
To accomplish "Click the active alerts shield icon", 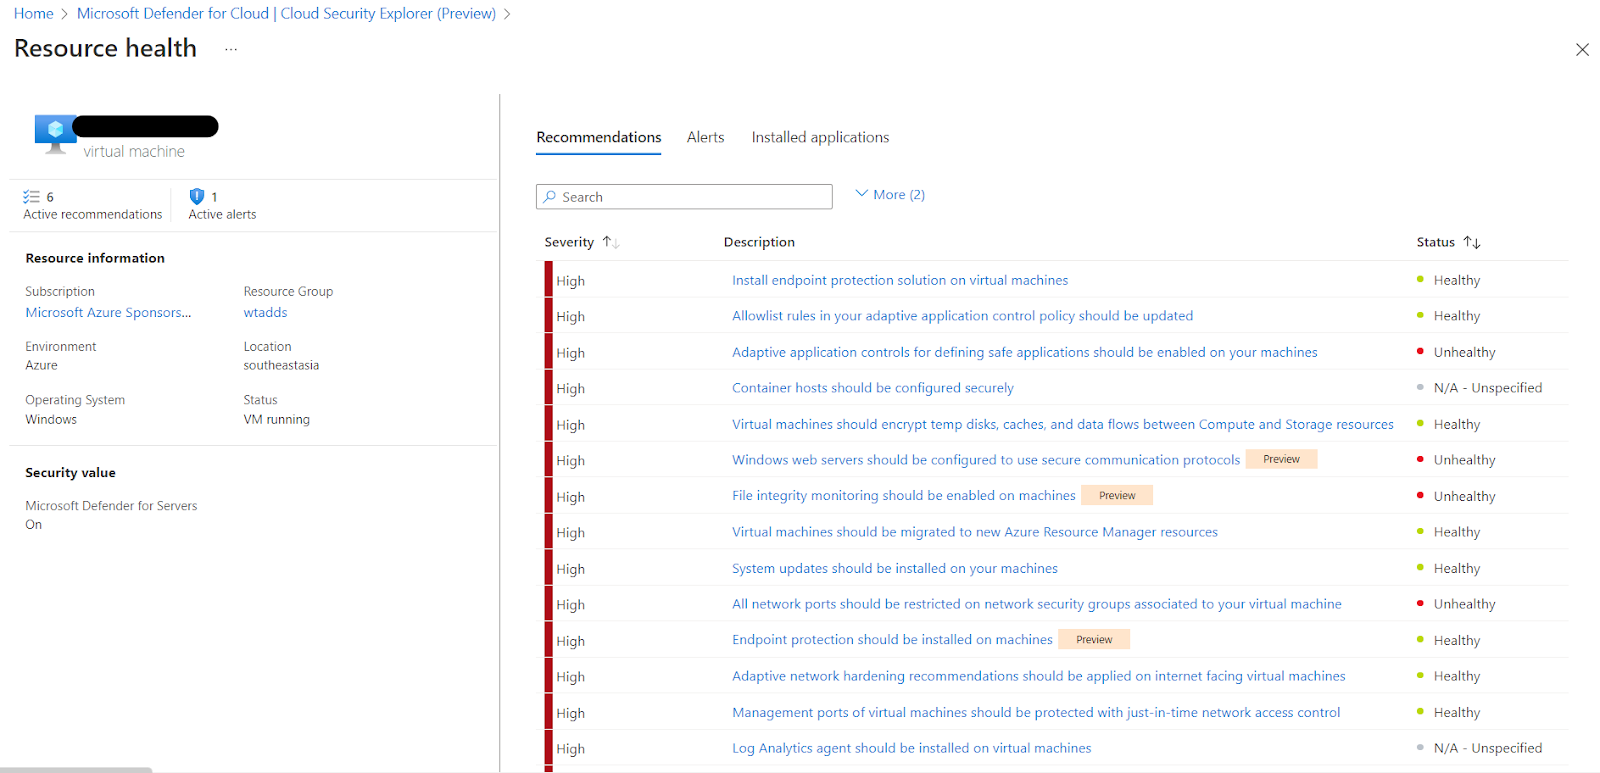I will click(x=197, y=197).
